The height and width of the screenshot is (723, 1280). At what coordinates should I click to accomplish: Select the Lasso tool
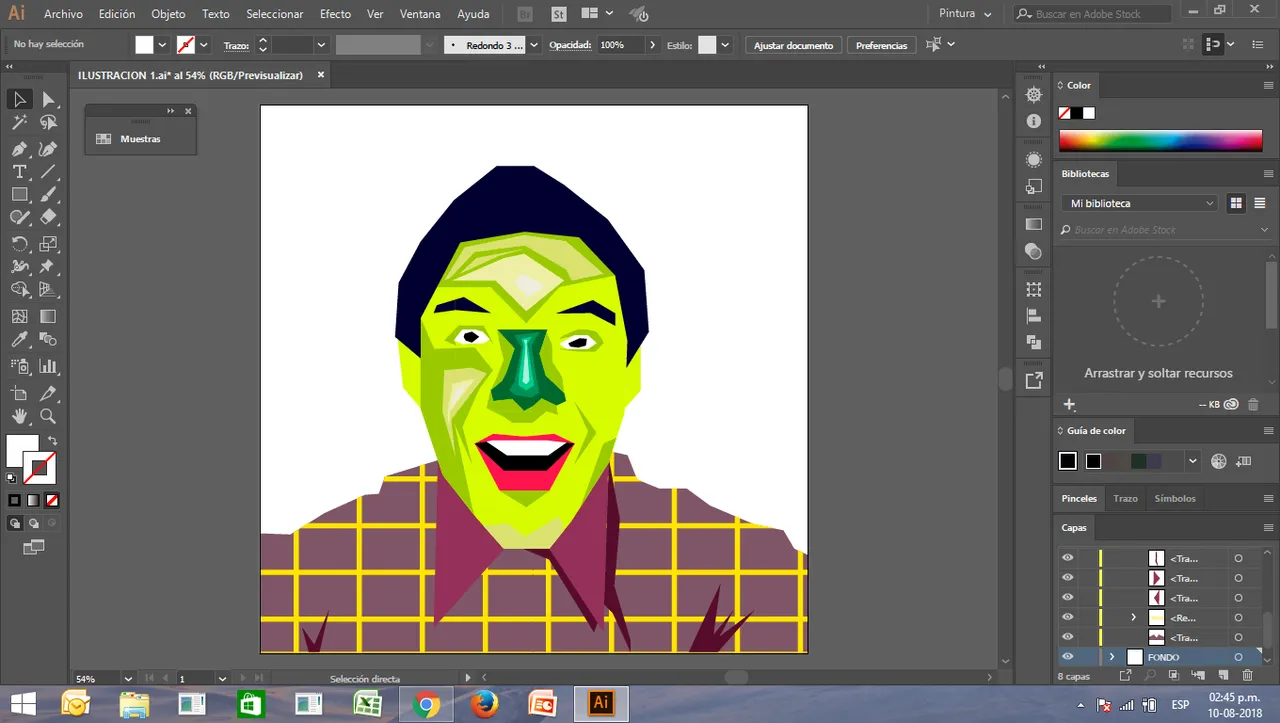[48, 122]
